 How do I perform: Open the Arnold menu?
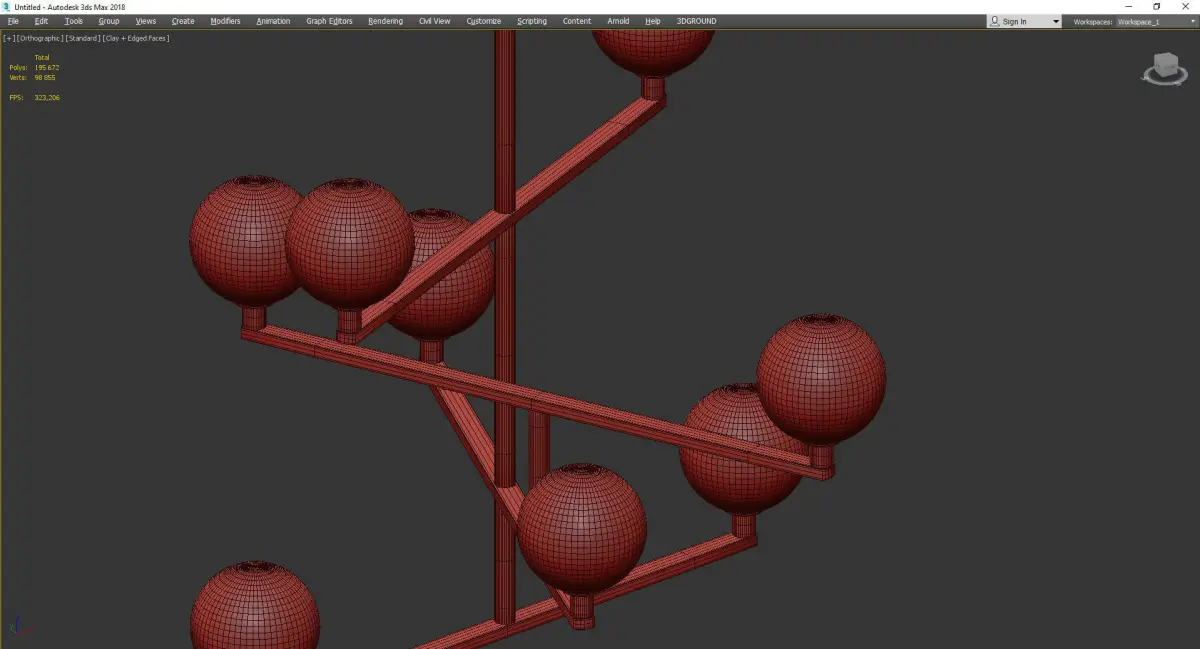pos(618,21)
